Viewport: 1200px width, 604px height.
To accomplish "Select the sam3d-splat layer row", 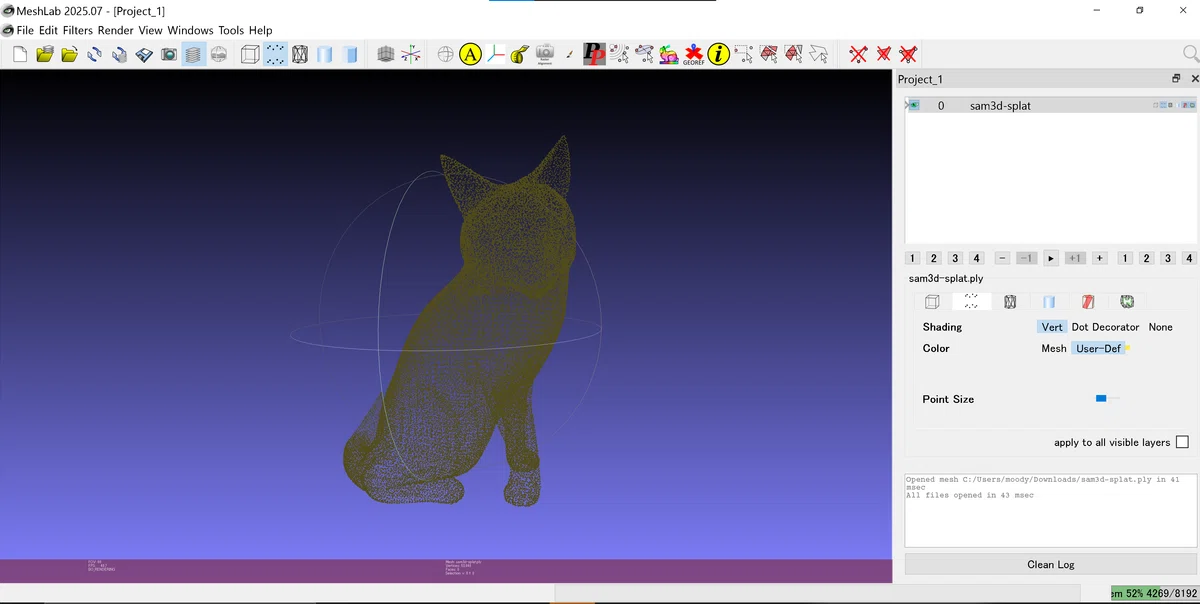I will point(1050,105).
